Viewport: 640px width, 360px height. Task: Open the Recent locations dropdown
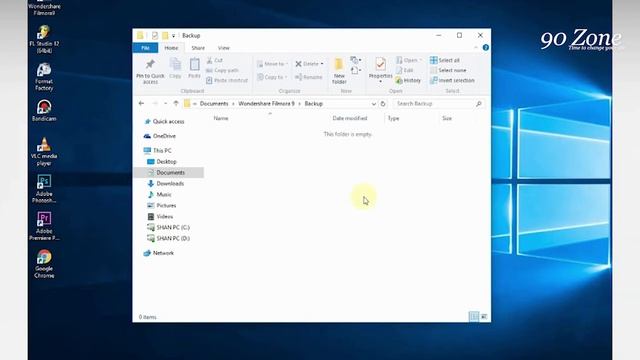165,104
